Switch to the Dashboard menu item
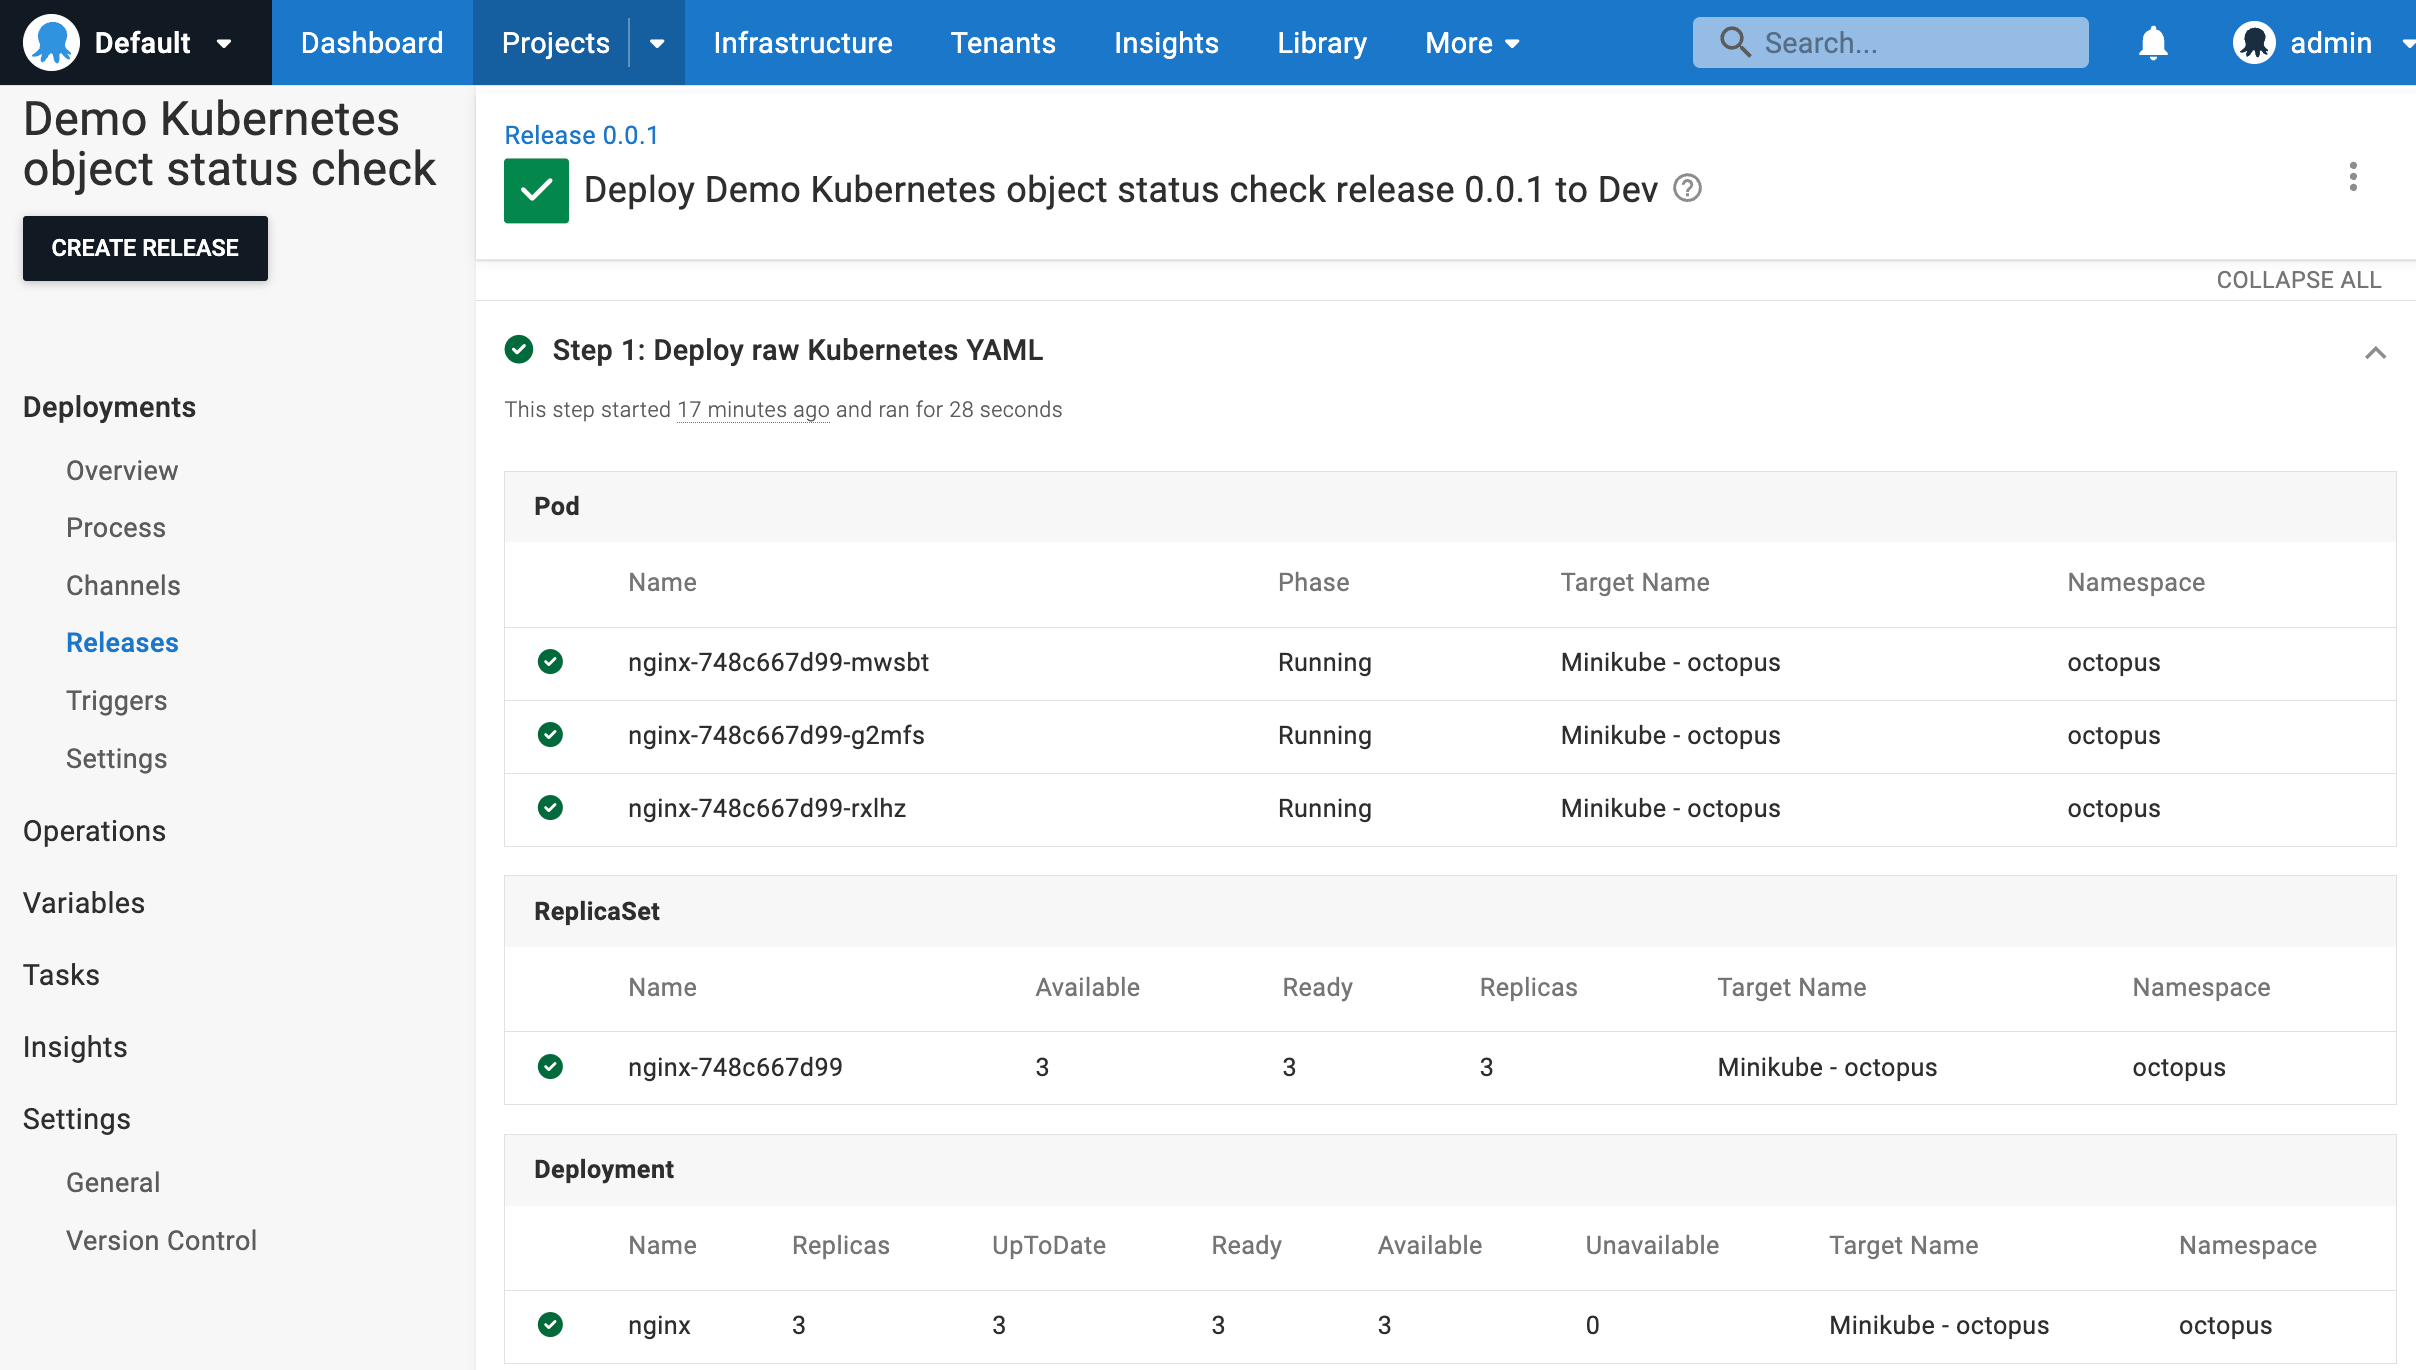 coord(372,42)
